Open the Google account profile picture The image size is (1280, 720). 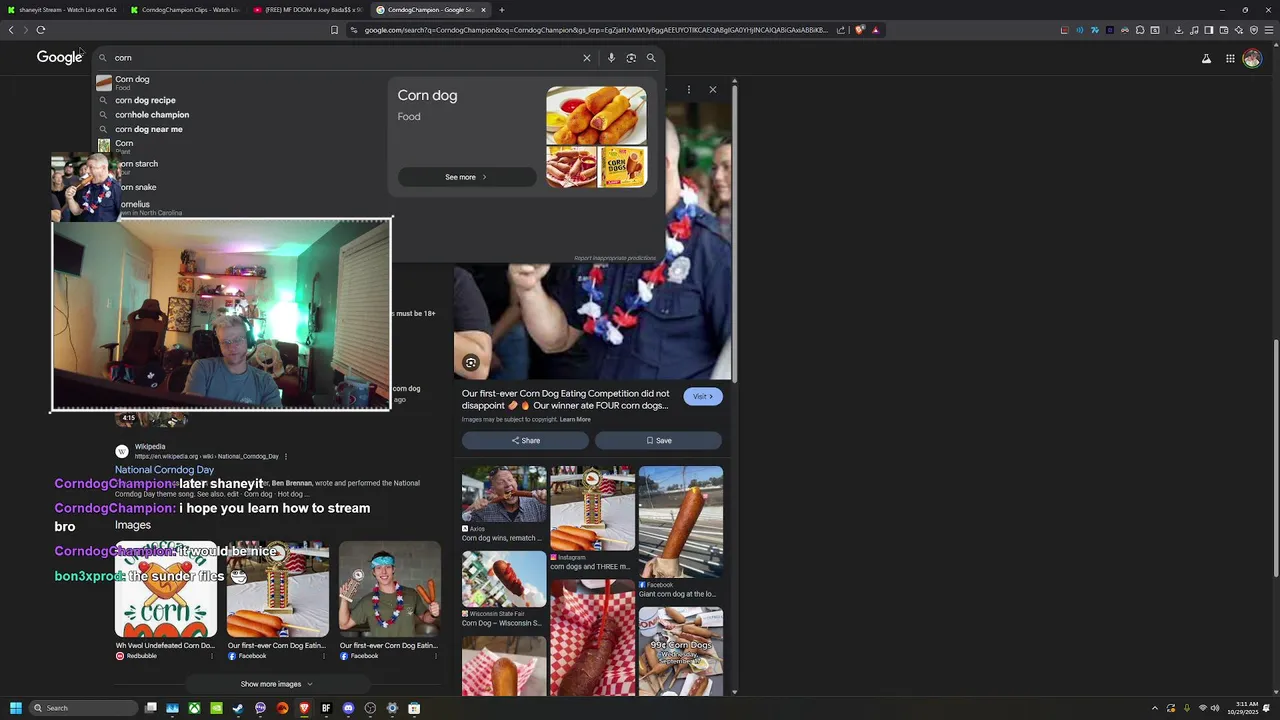click(x=1252, y=59)
